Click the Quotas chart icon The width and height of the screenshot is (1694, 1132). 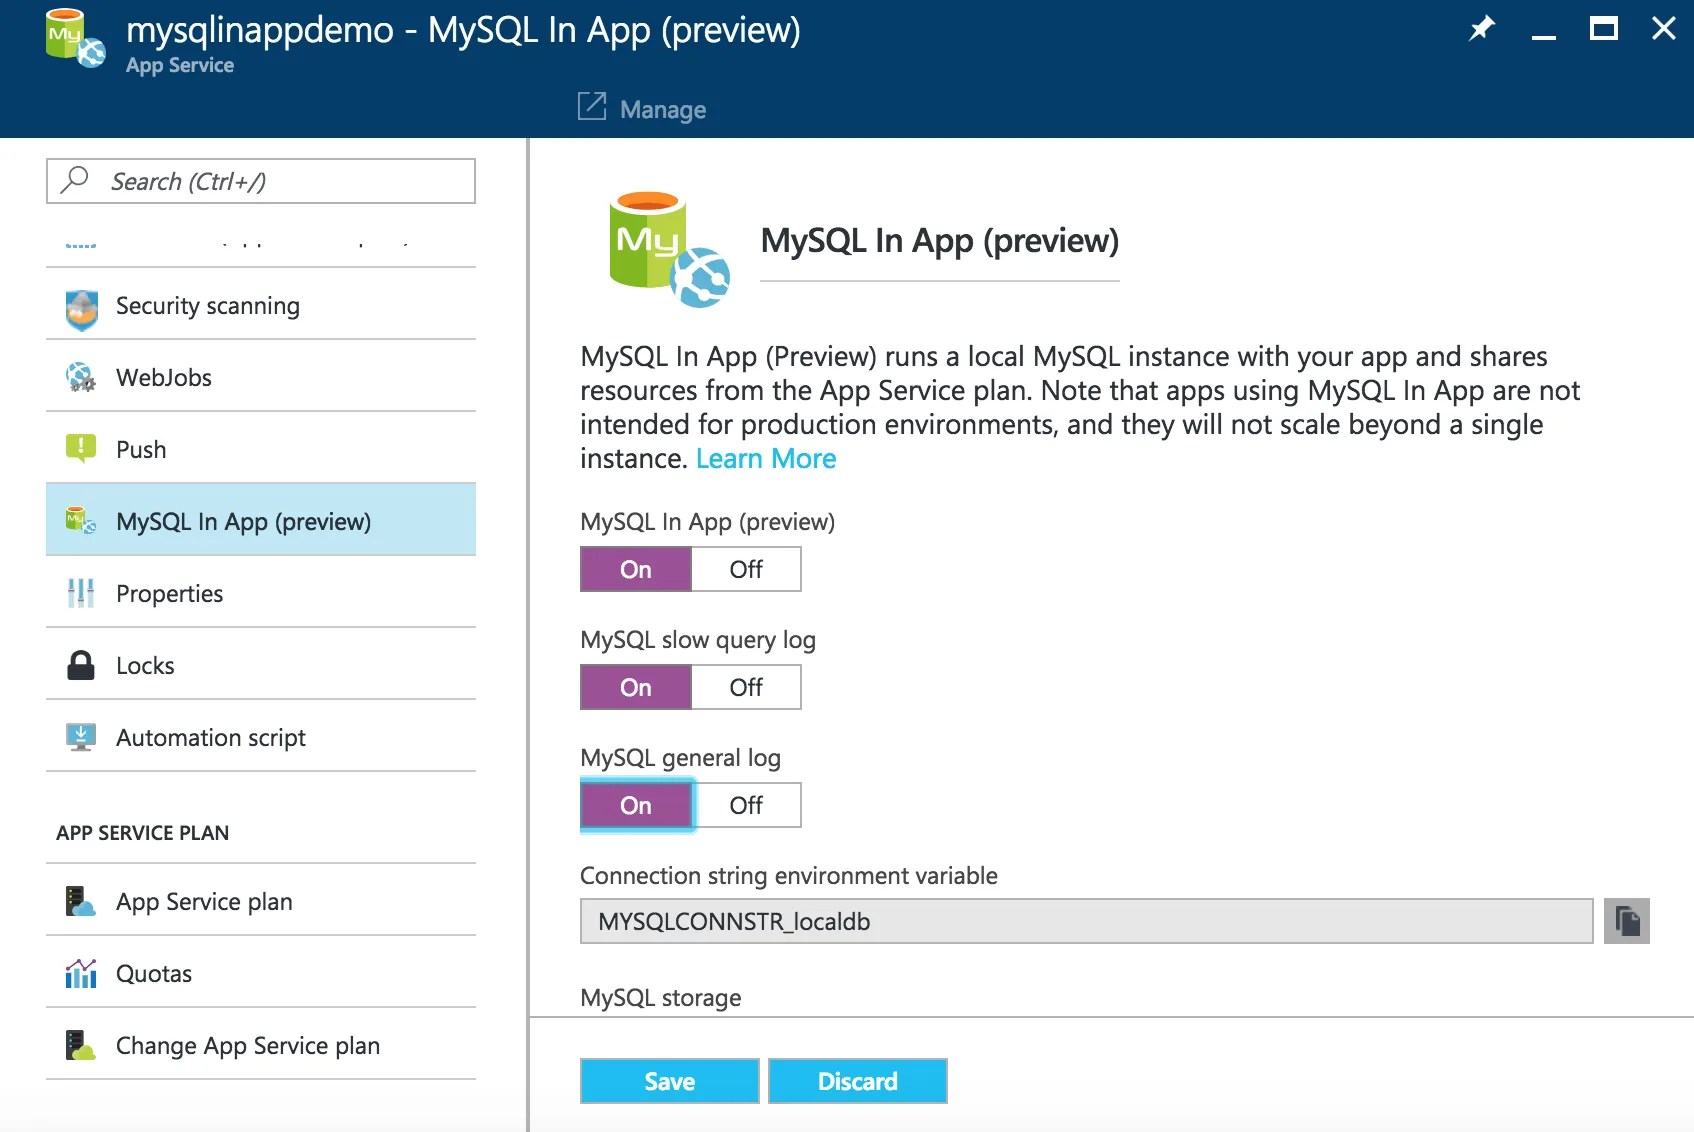click(81, 973)
